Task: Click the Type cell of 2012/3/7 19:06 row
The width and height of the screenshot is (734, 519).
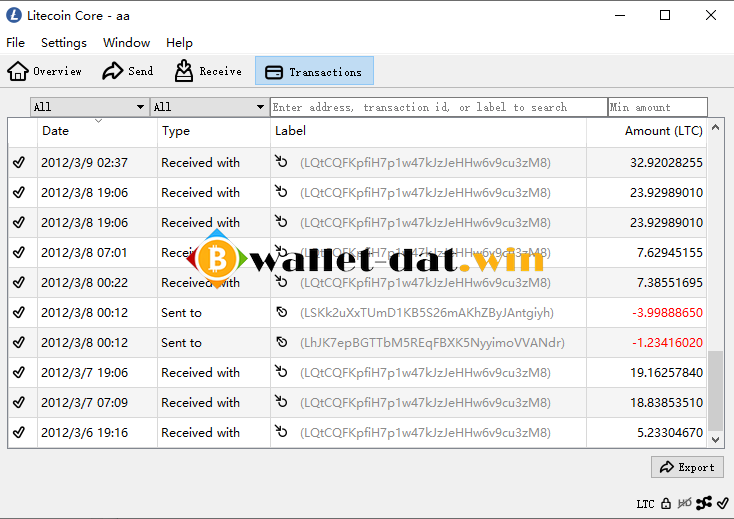Action: (x=214, y=373)
